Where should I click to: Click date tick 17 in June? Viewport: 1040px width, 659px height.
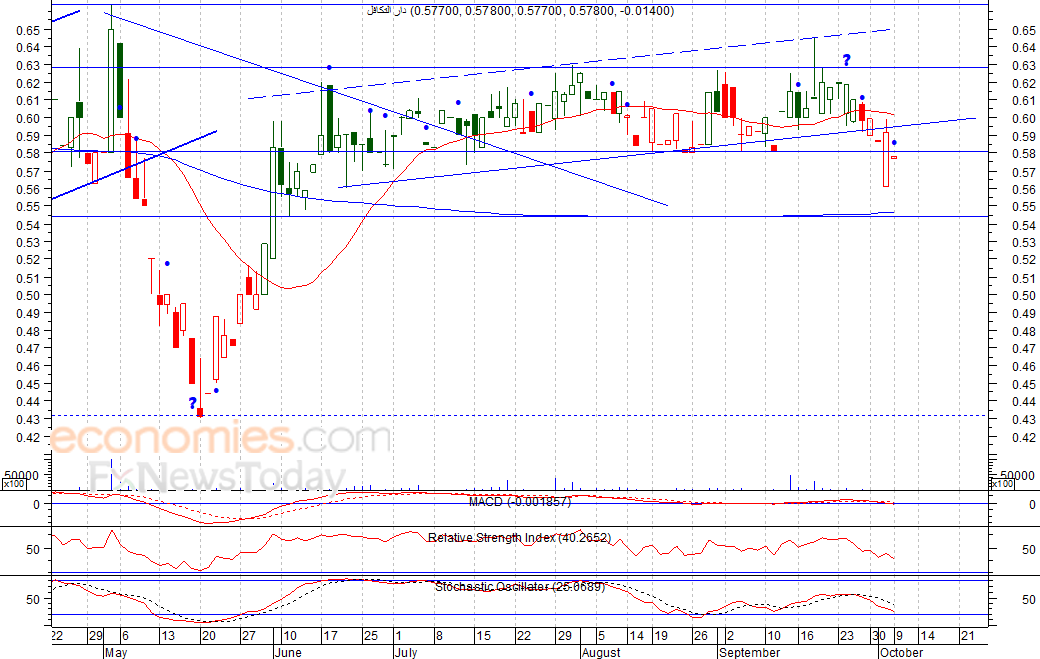(330, 636)
